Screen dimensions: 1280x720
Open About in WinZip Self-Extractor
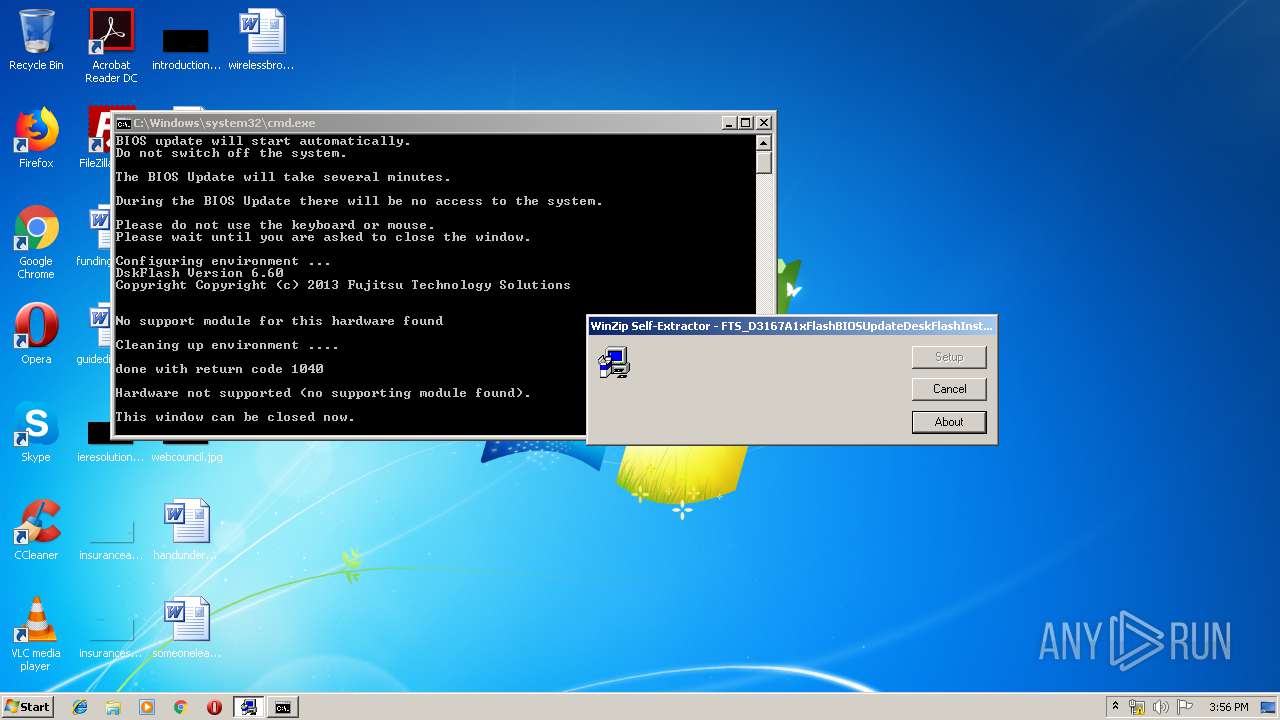click(x=949, y=422)
